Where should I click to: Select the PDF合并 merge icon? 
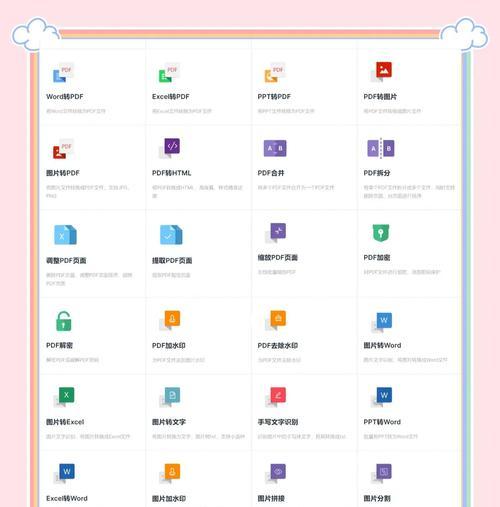pyautogui.click(x=275, y=148)
